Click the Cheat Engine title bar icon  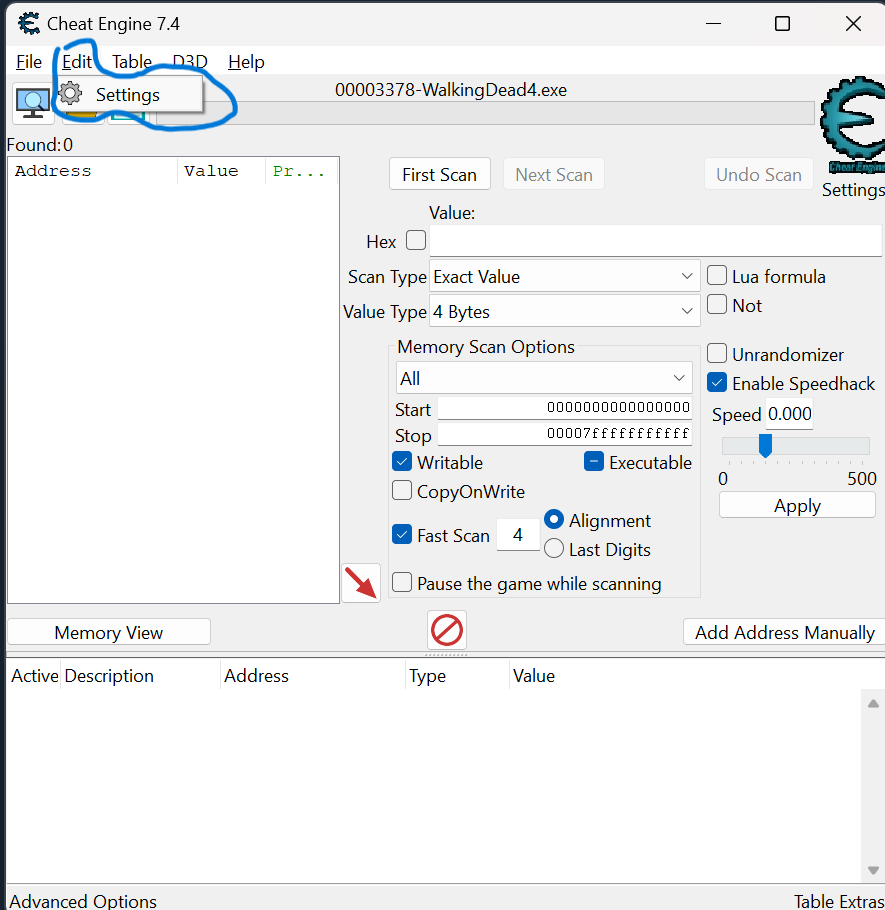pyautogui.click(x=28, y=24)
